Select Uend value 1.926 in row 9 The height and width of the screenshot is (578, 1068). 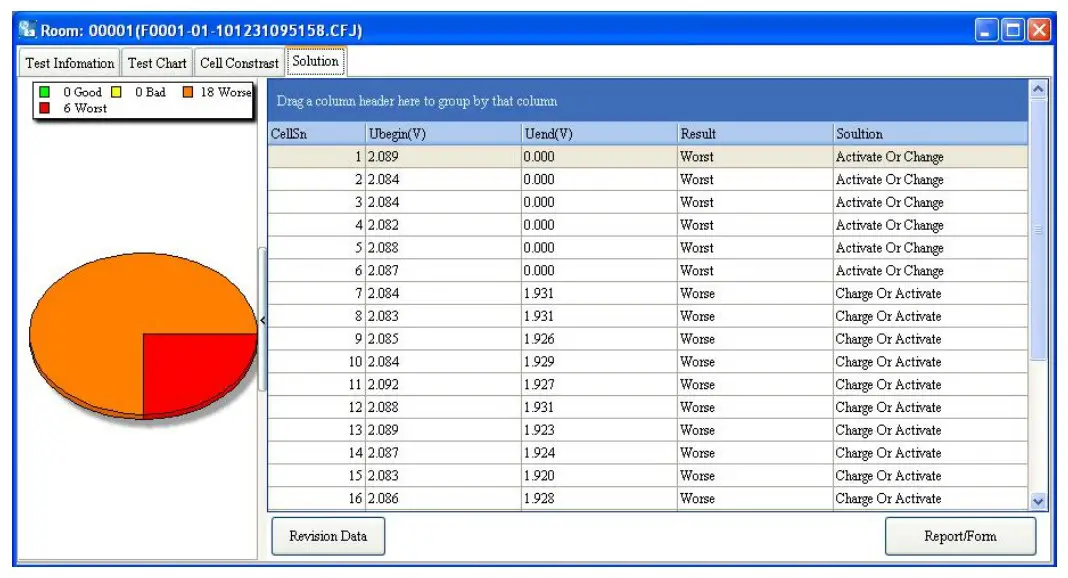(x=599, y=339)
